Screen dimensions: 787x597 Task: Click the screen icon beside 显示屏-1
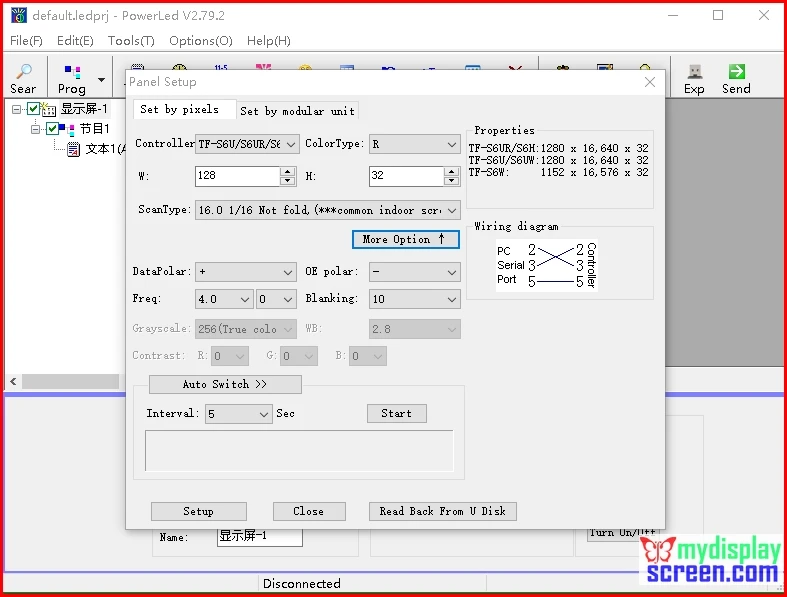(x=49, y=108)
